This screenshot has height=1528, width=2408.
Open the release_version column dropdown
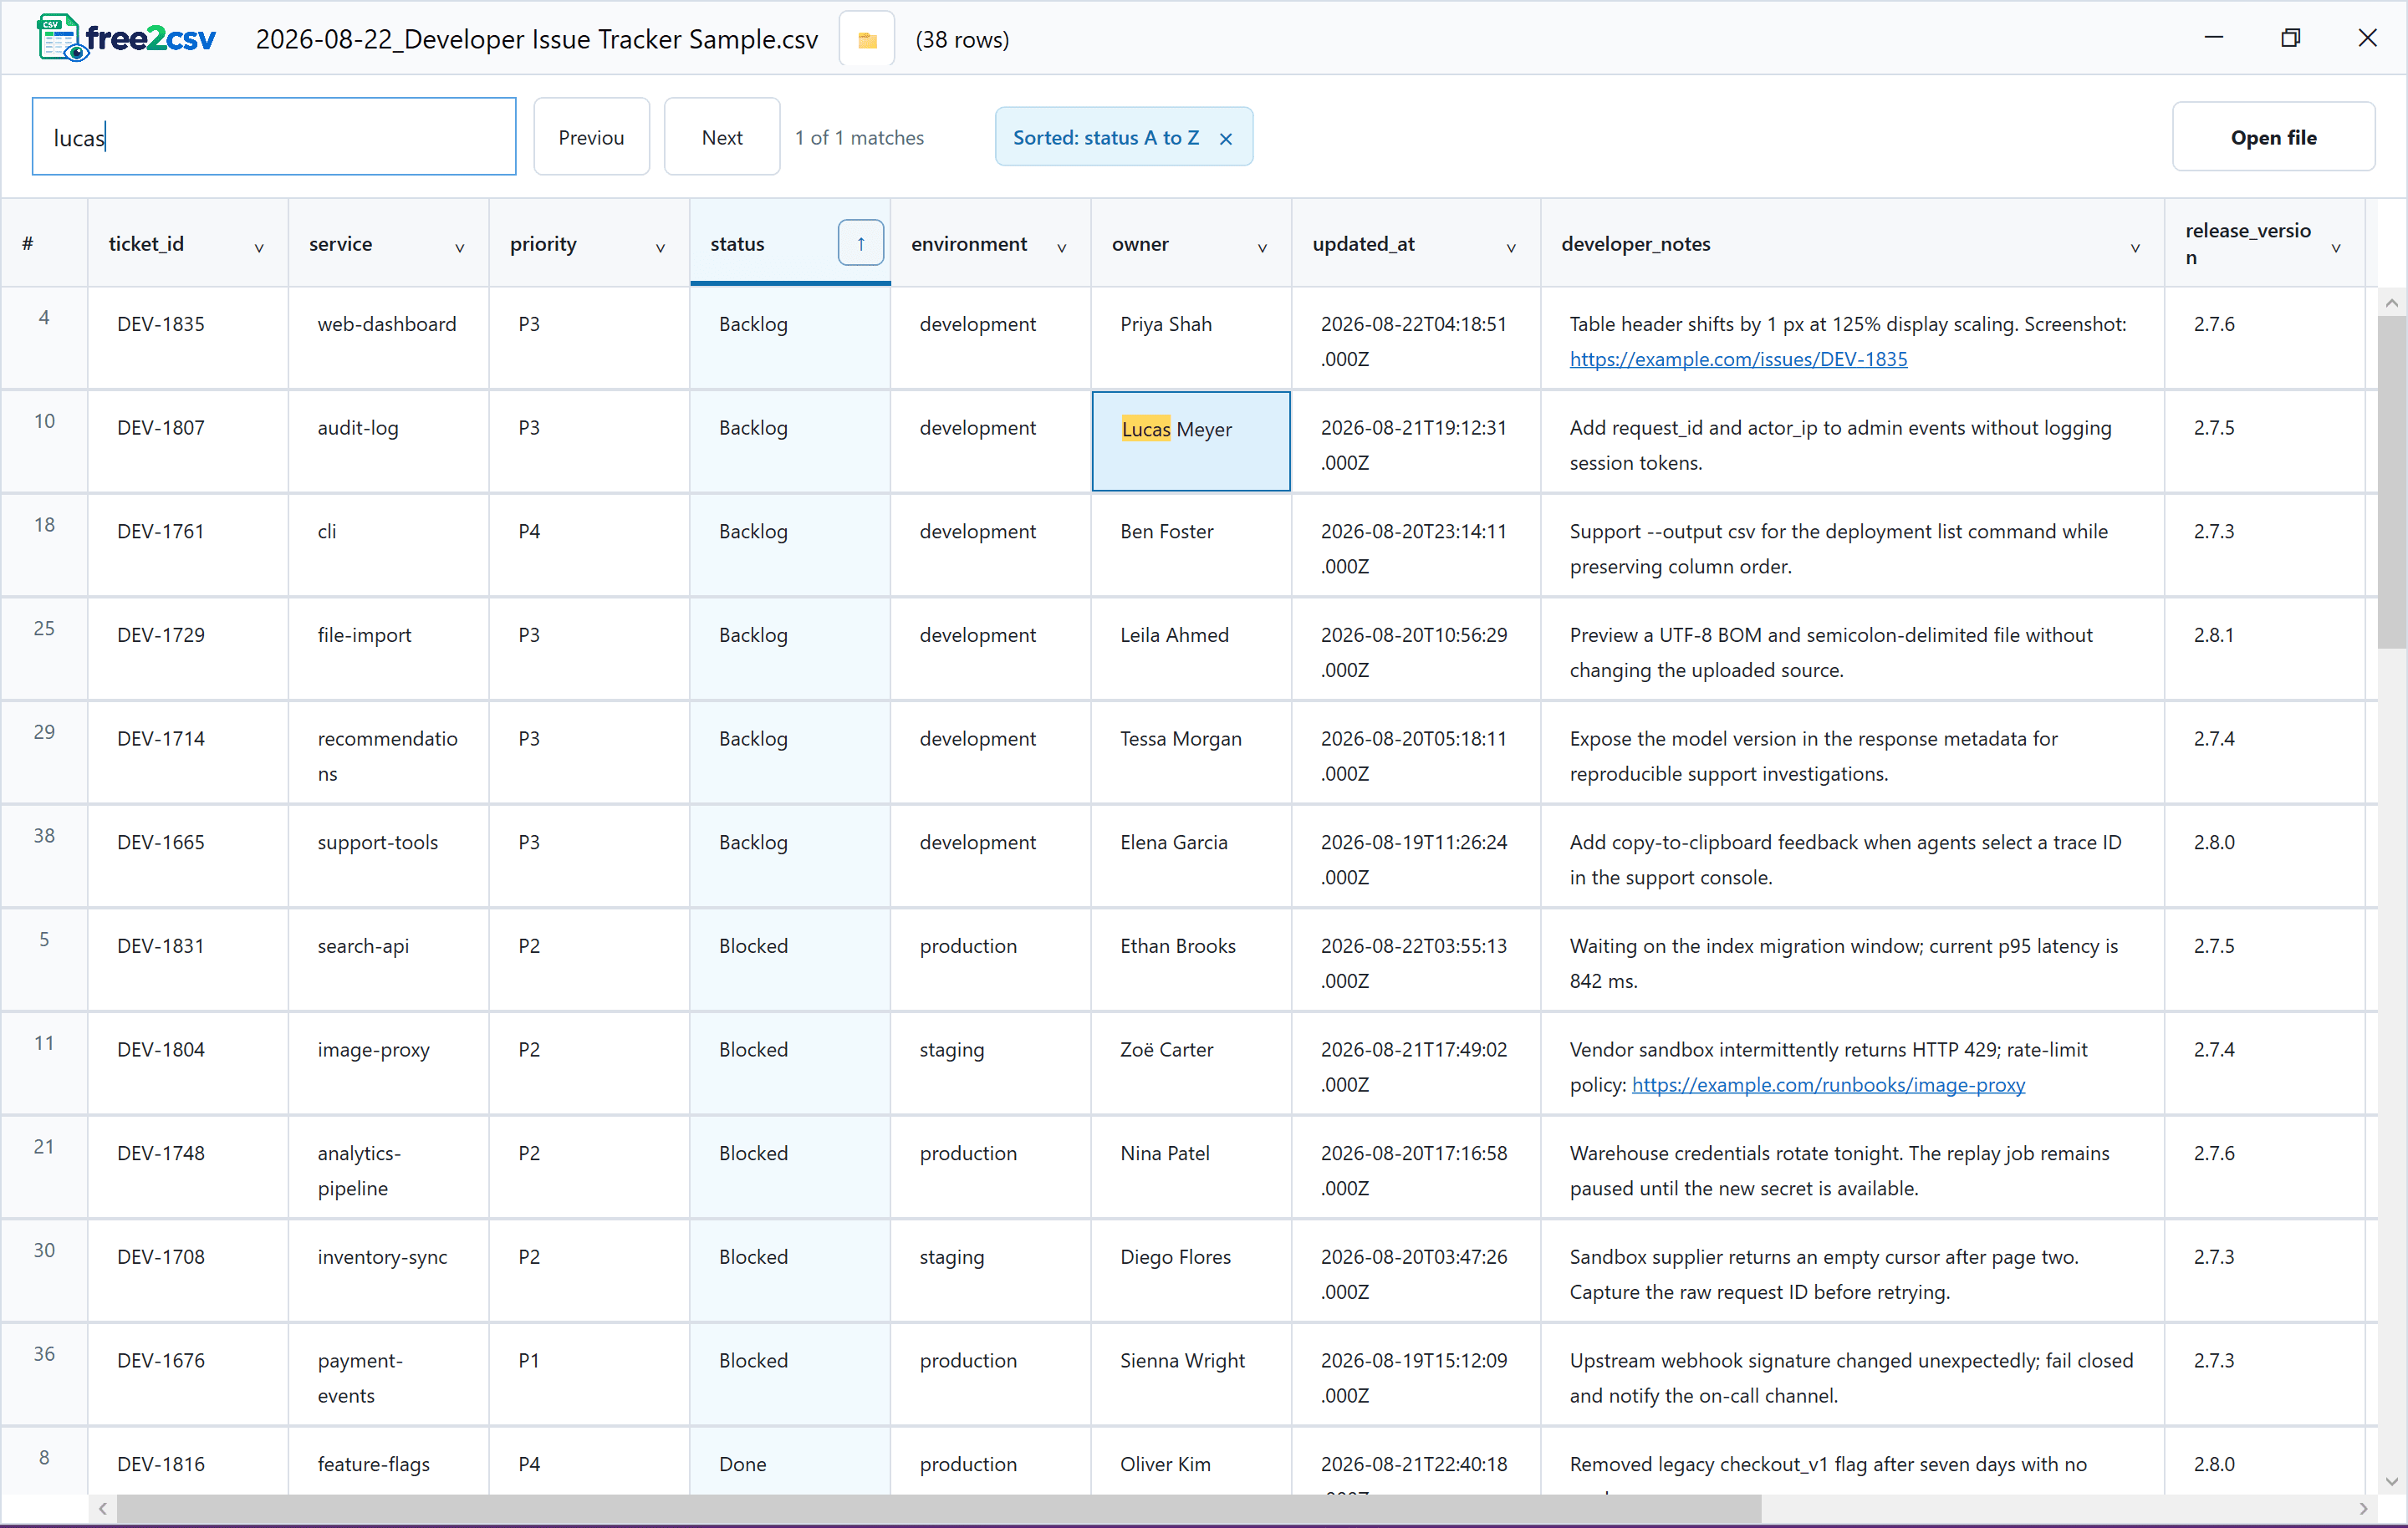[2336, 248]
